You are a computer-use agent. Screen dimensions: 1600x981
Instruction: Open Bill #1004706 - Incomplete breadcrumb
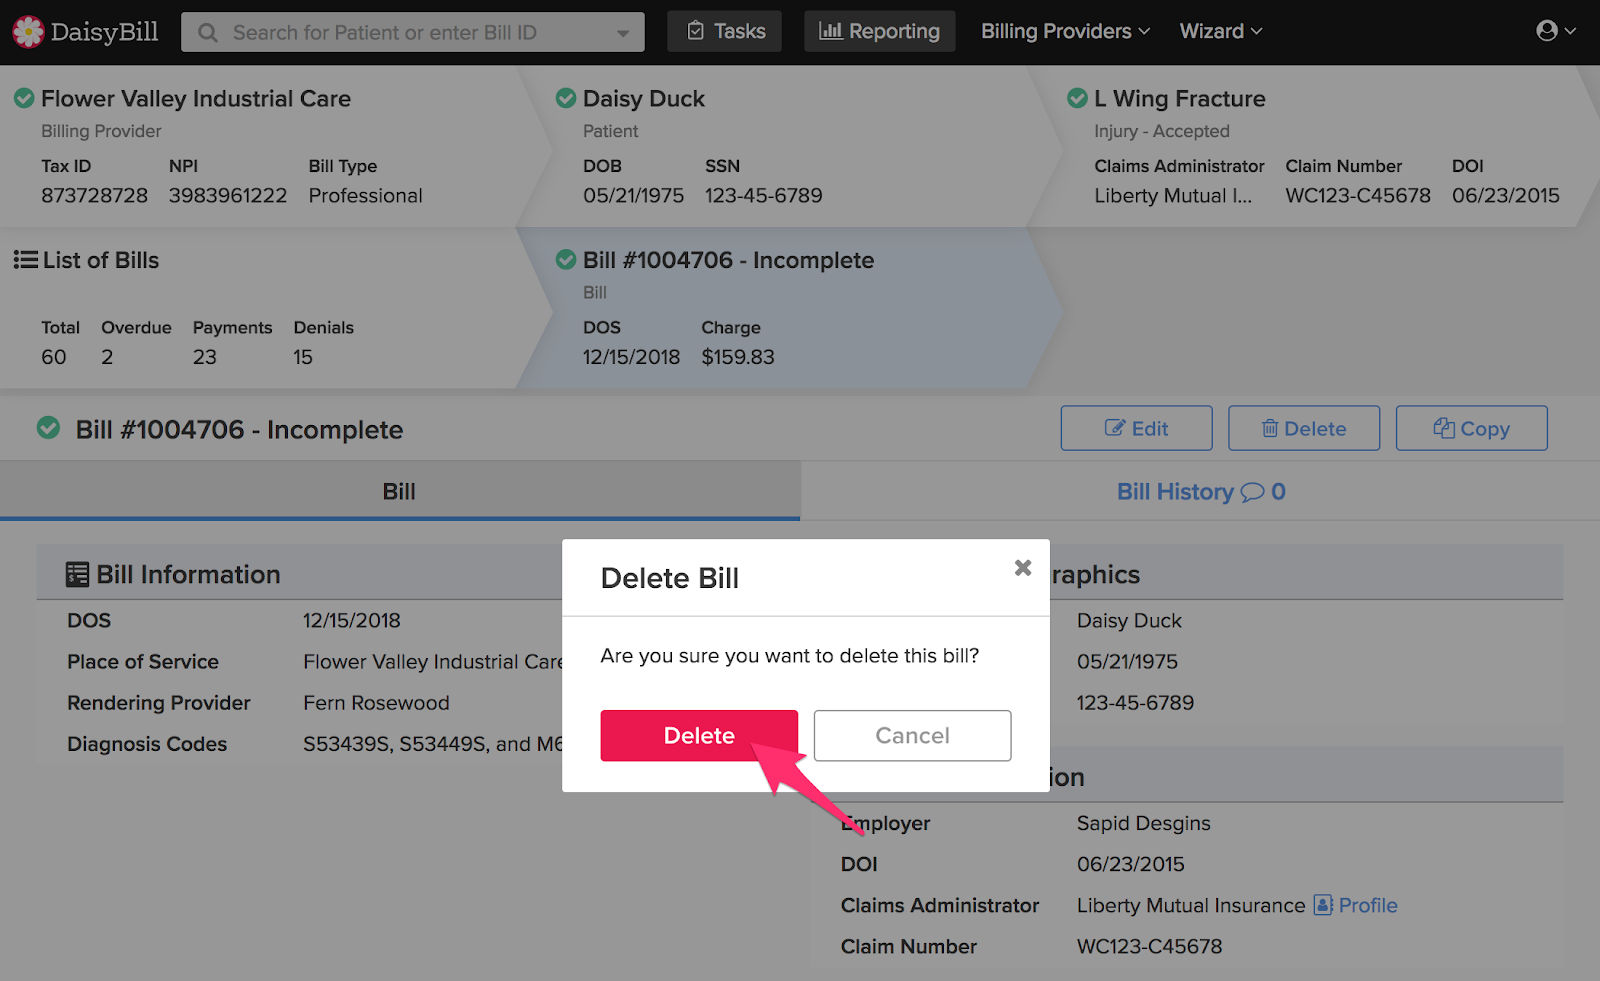(728, 260)
